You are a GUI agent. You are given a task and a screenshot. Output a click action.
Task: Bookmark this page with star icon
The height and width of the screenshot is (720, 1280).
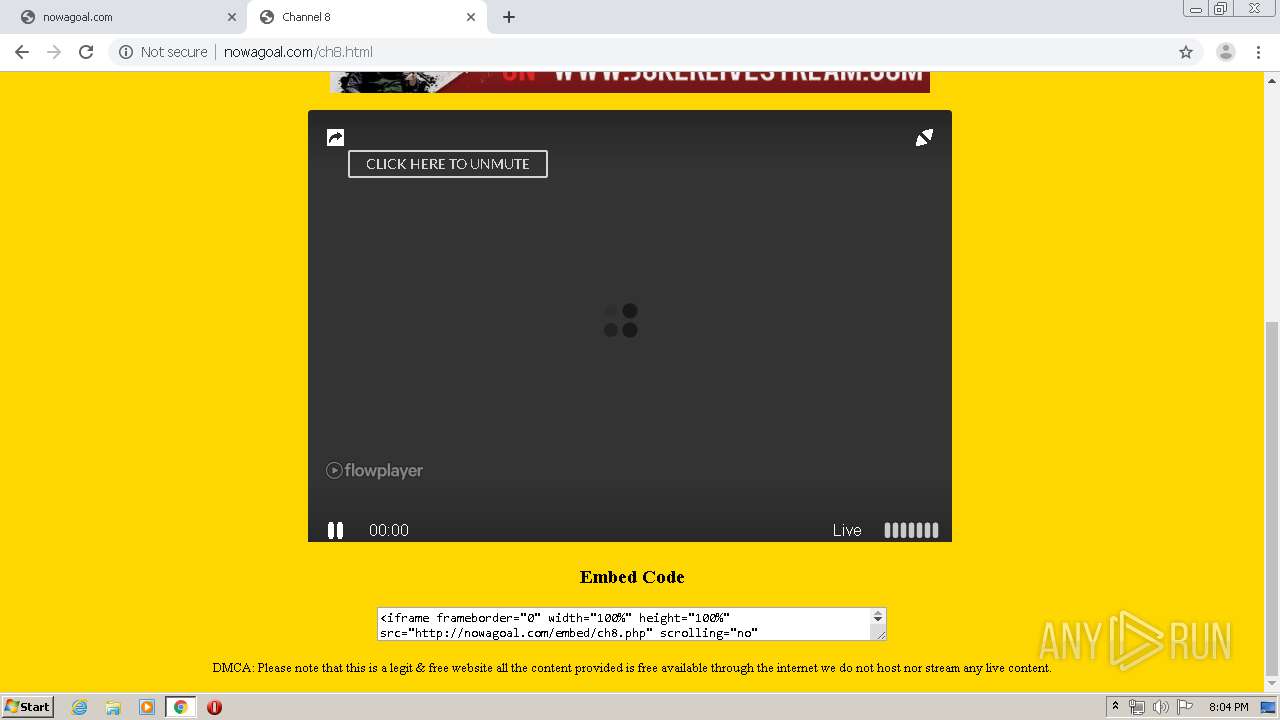[1186, 52]
